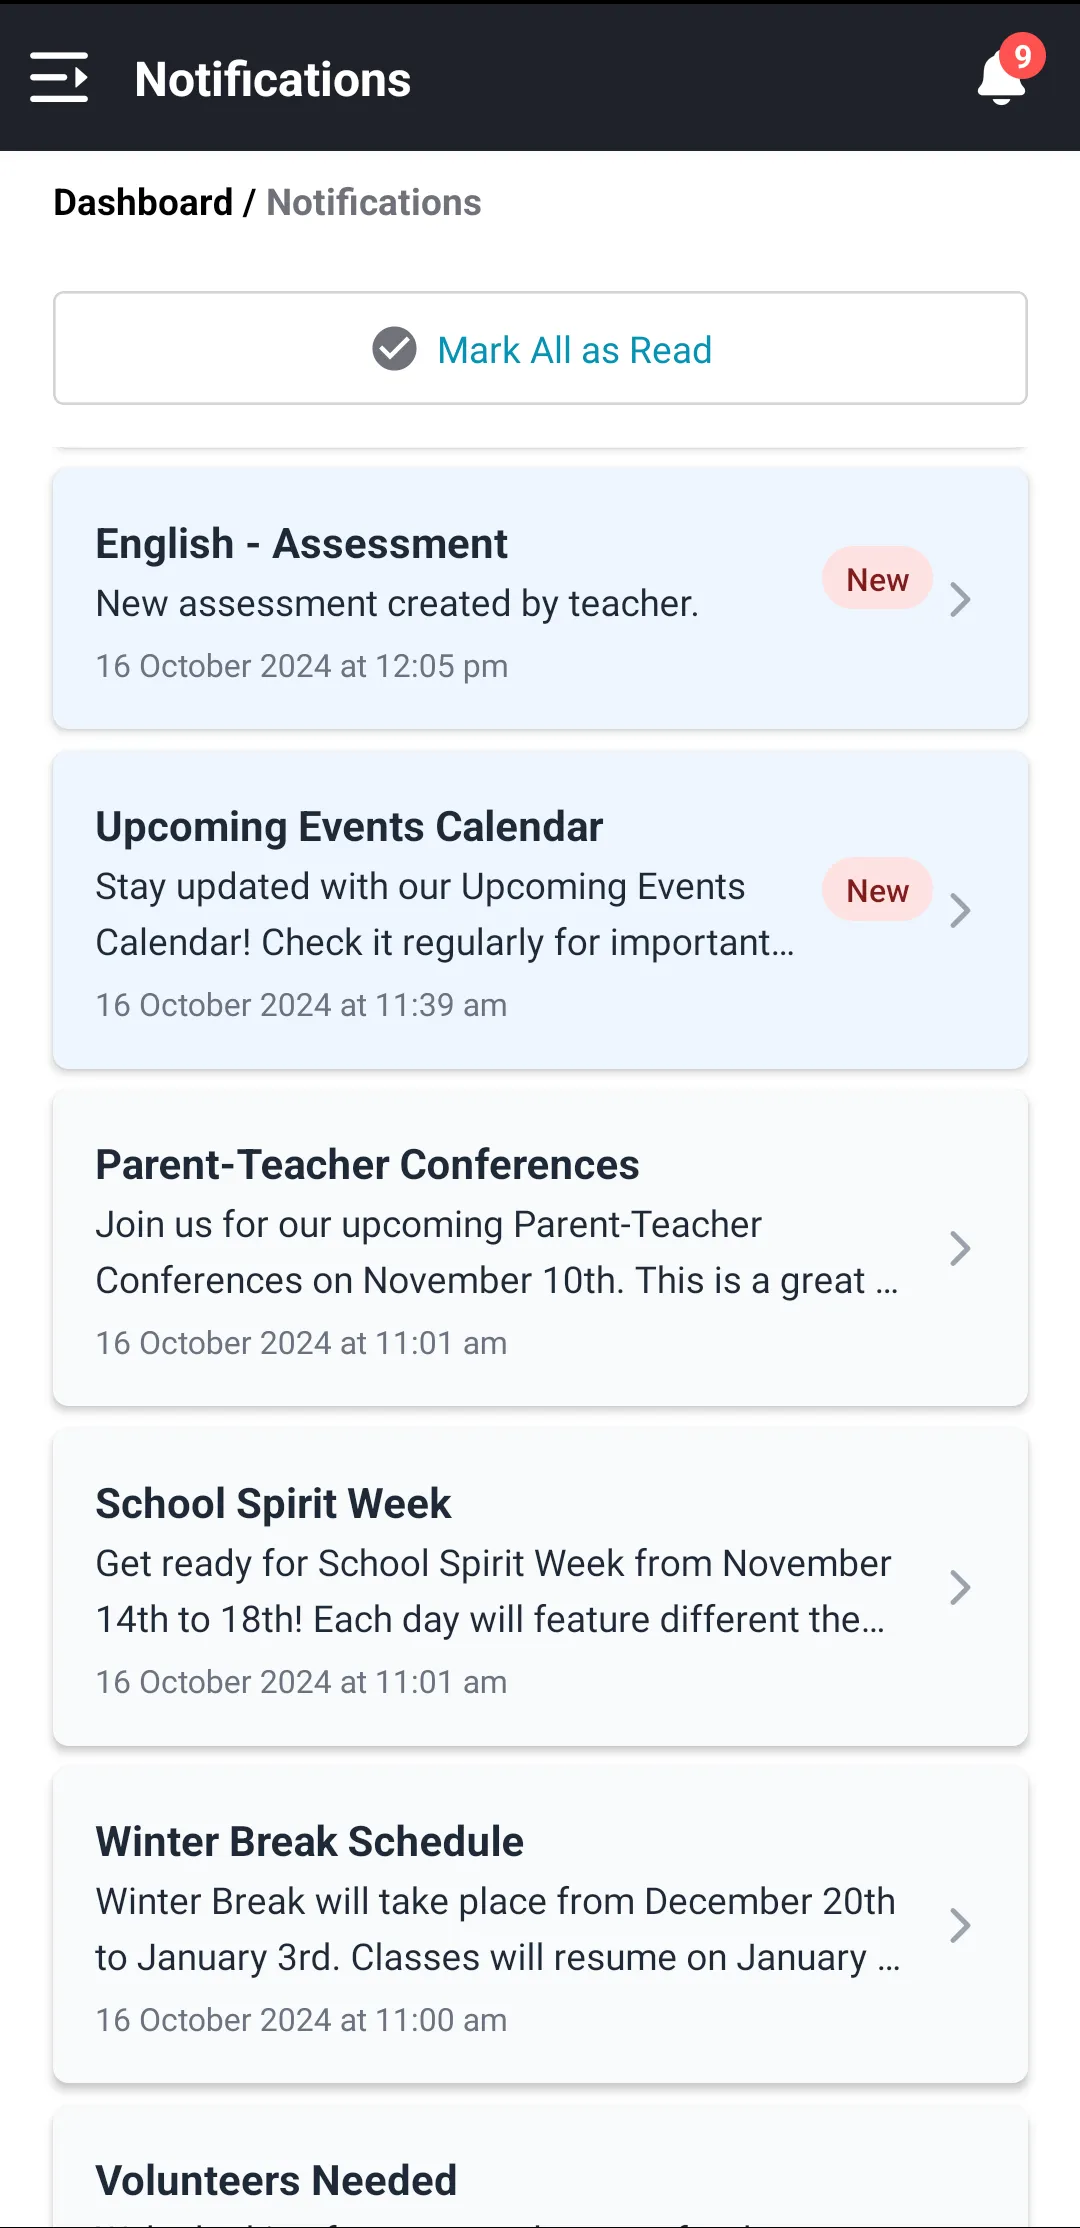The image size is (1080, 2228).
Task: Open Winter Break Schedule chevron arrow
Action: (960, 1926)
